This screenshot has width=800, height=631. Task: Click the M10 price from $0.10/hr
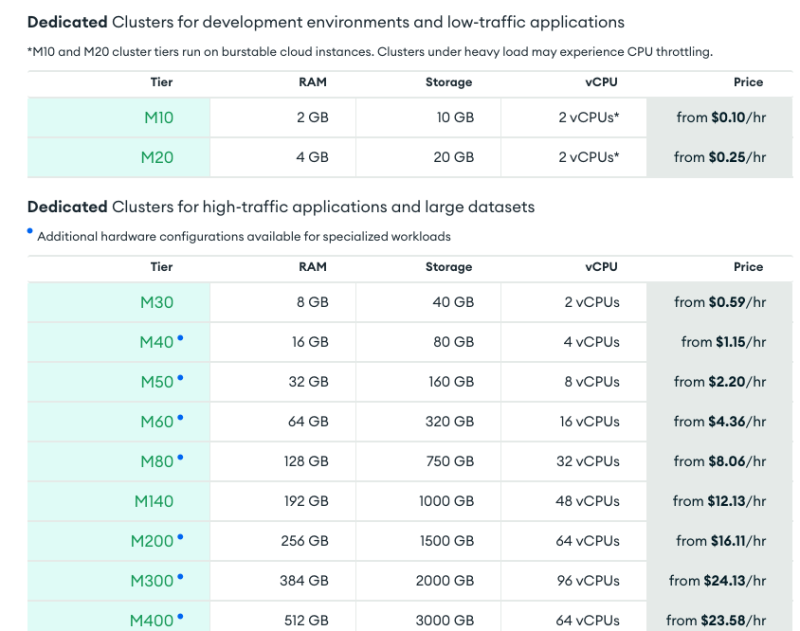[x=720, y=118]
